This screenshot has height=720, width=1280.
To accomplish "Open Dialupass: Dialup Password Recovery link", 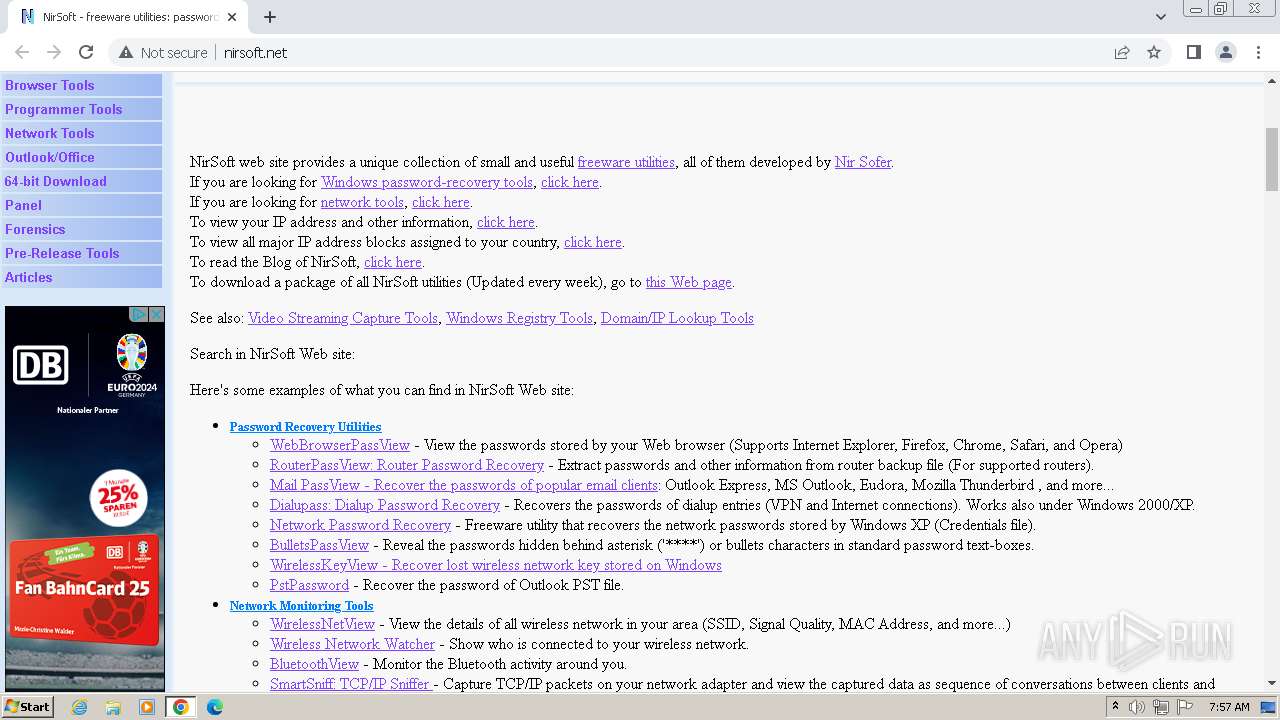I will click(x=385, y=505).
